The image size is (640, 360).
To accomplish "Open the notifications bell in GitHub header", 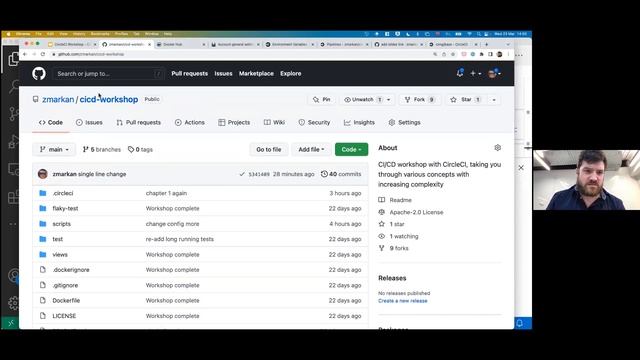I will (460, 73).
